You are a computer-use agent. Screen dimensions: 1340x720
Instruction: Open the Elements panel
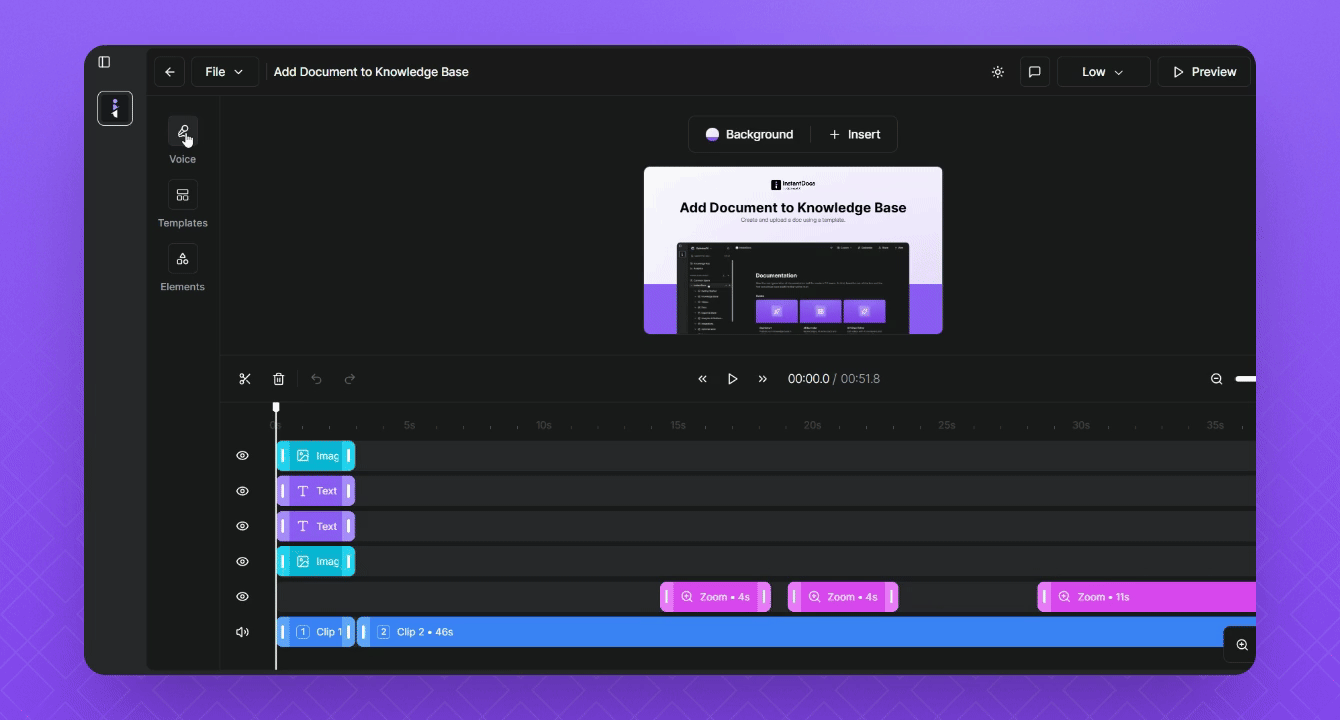(183, 259)
